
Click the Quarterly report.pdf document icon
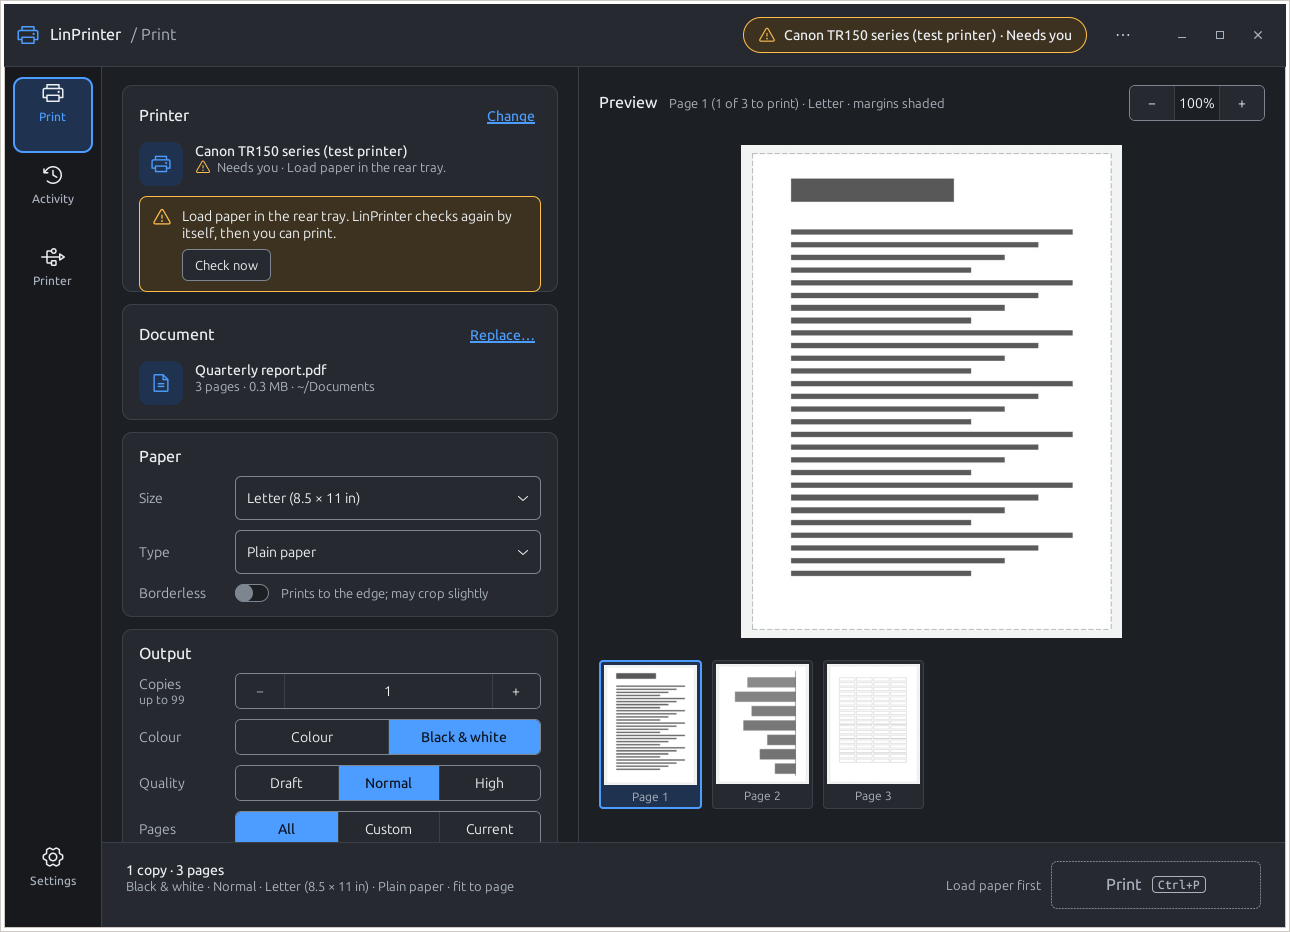(161, 383)
